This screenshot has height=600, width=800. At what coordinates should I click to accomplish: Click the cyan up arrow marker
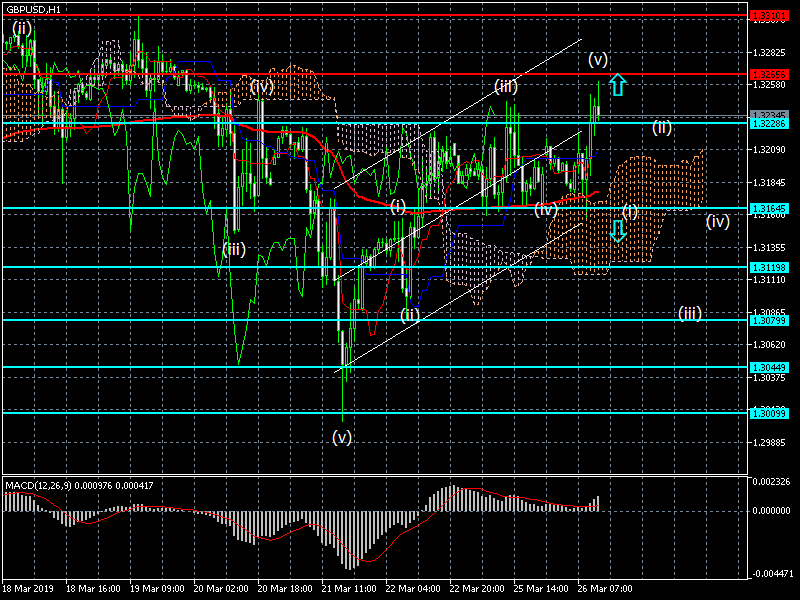618,85
